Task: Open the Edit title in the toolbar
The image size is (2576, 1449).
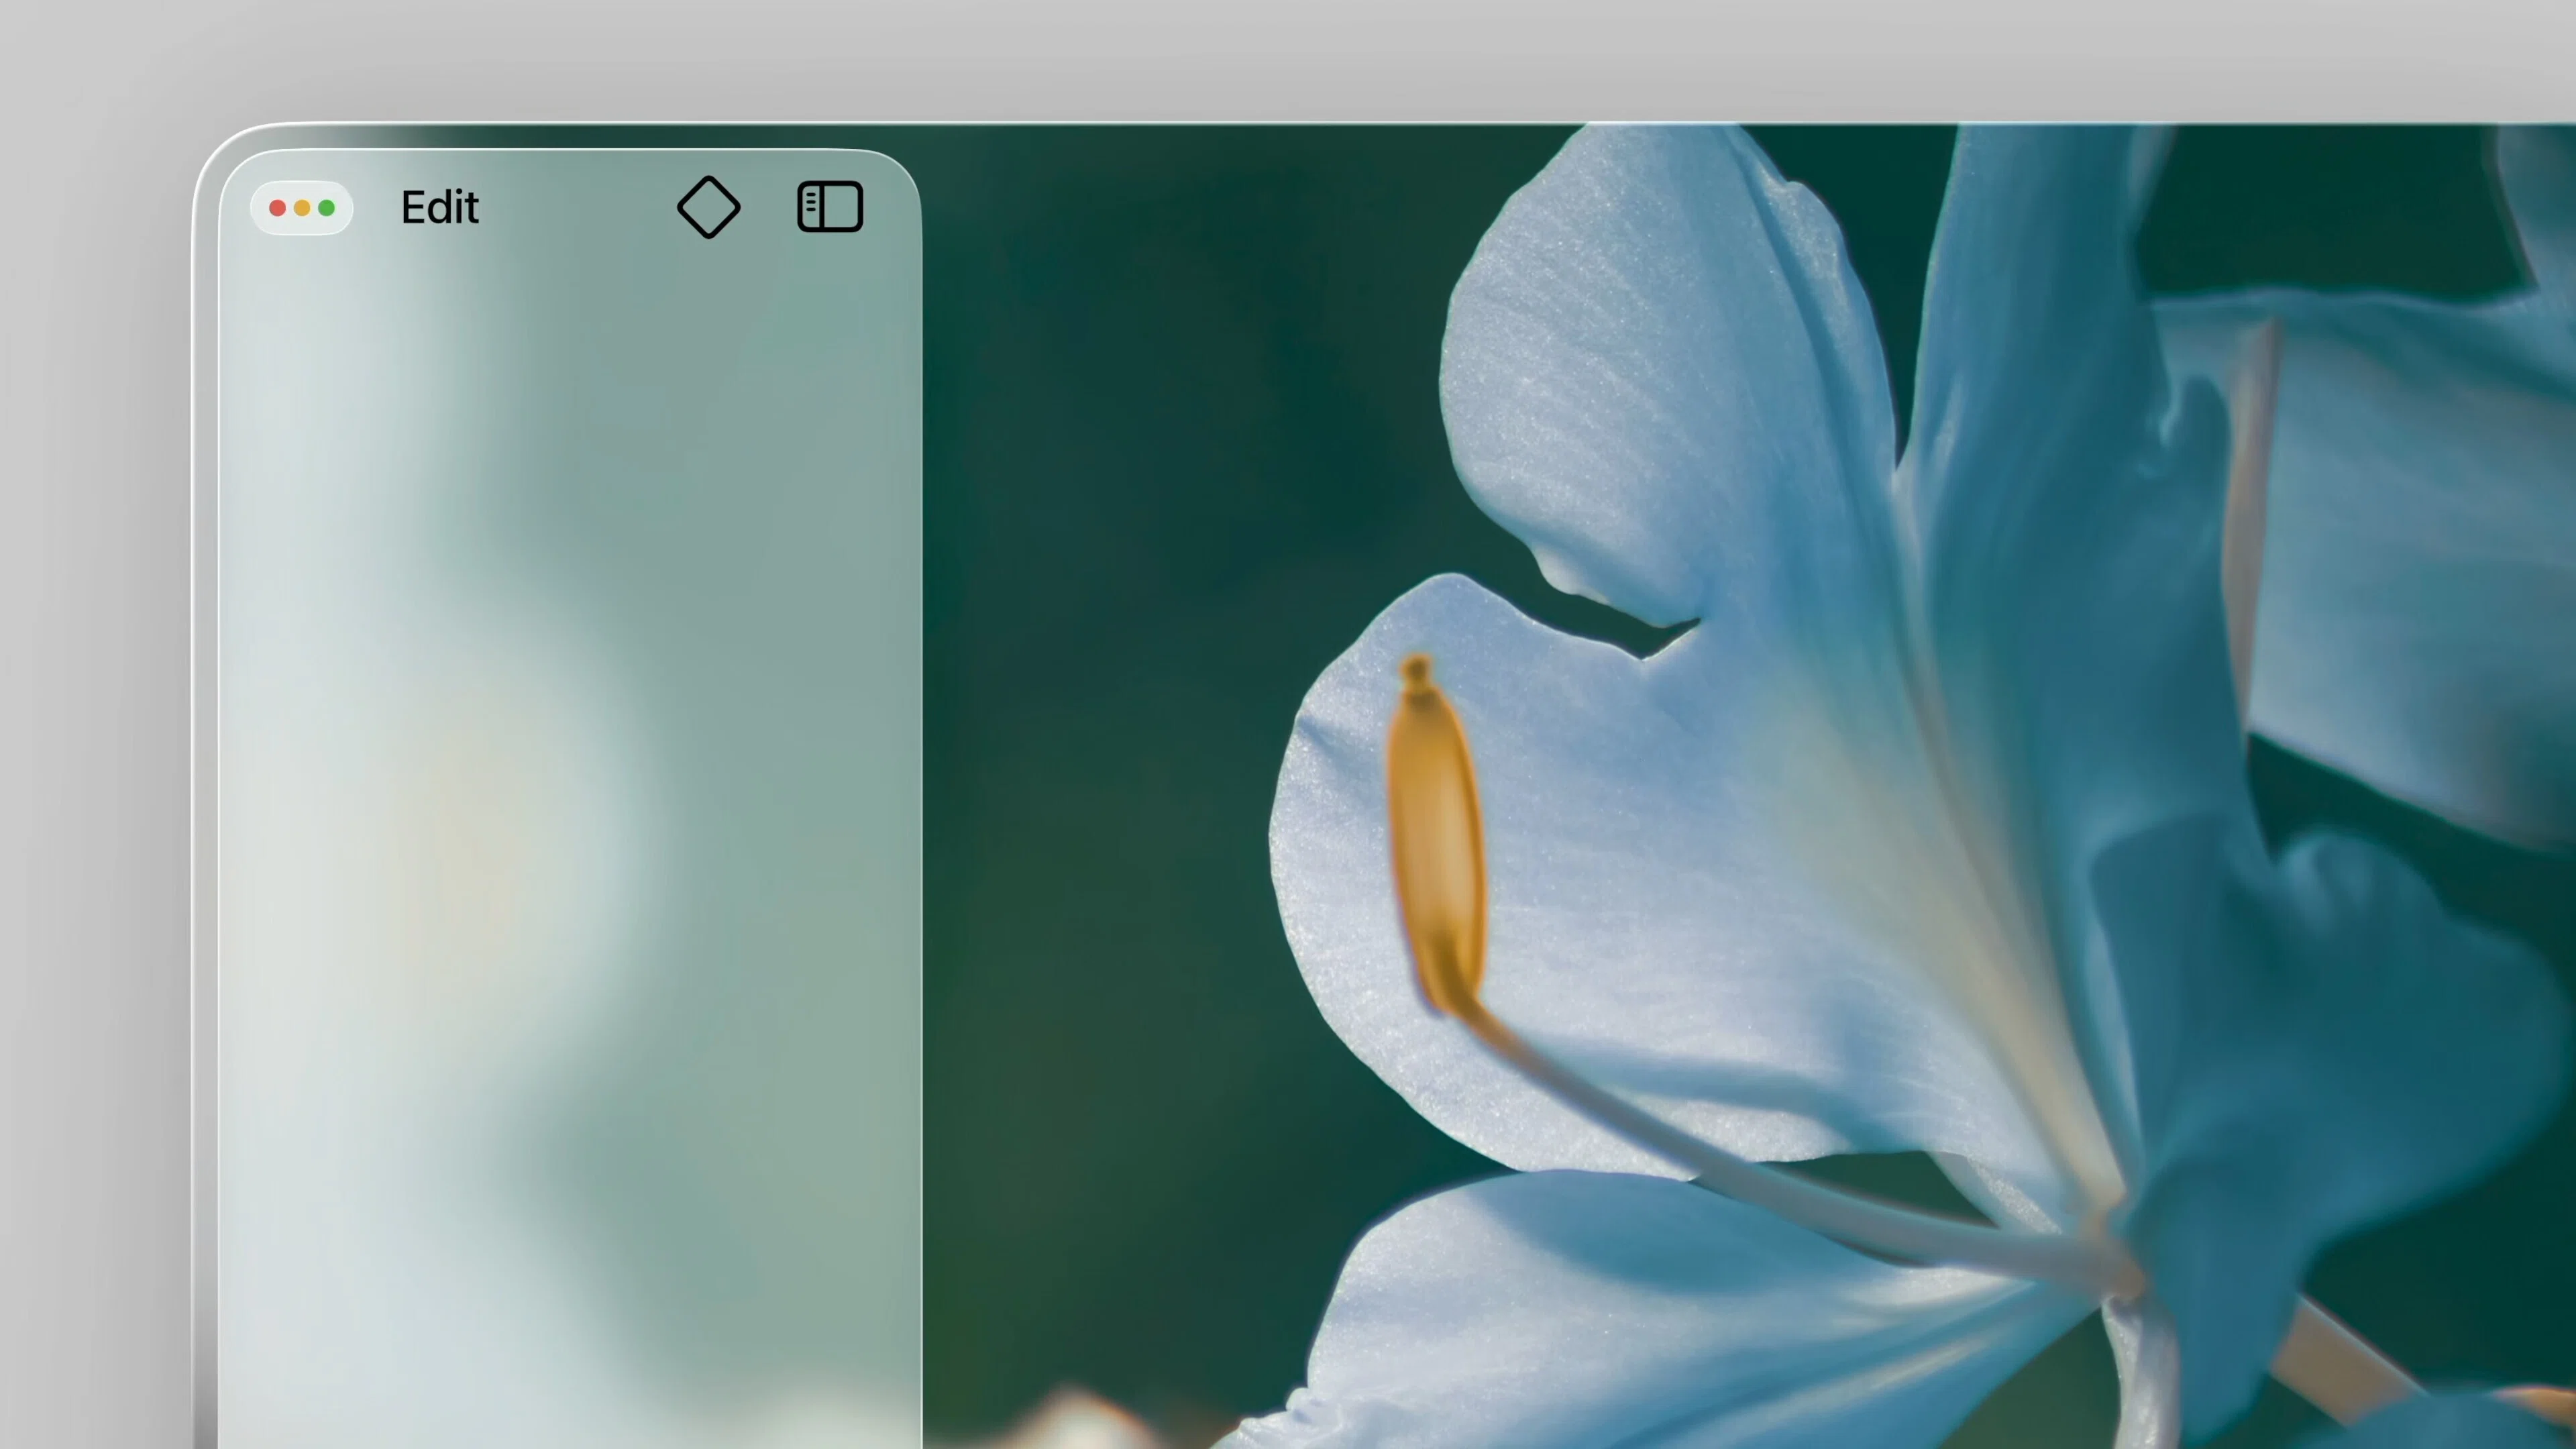Action: click(440, 207)
